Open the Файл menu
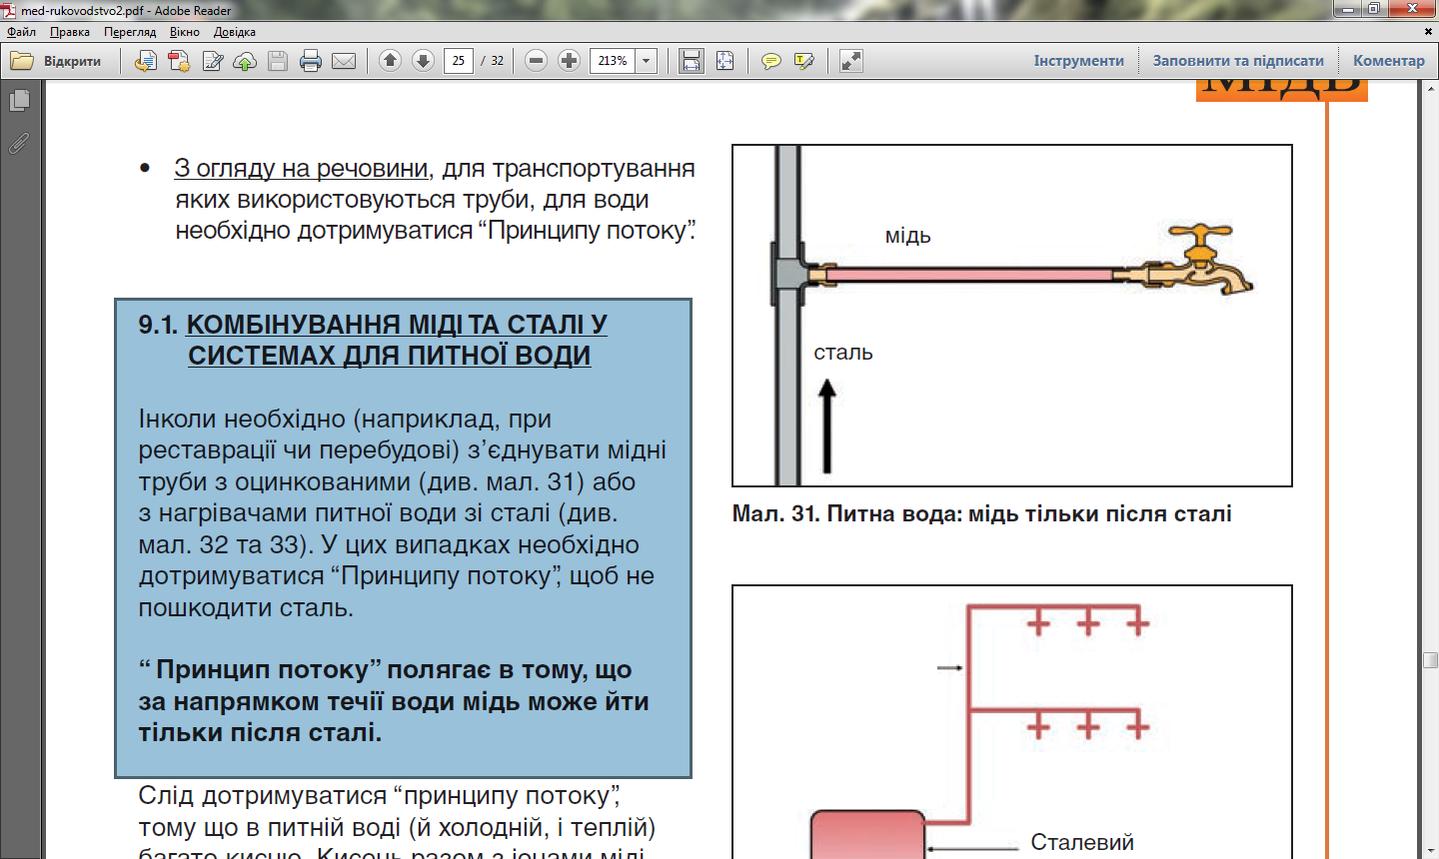Image resolution: width=1439 pixels, height=859 pixels. point(21,32)
